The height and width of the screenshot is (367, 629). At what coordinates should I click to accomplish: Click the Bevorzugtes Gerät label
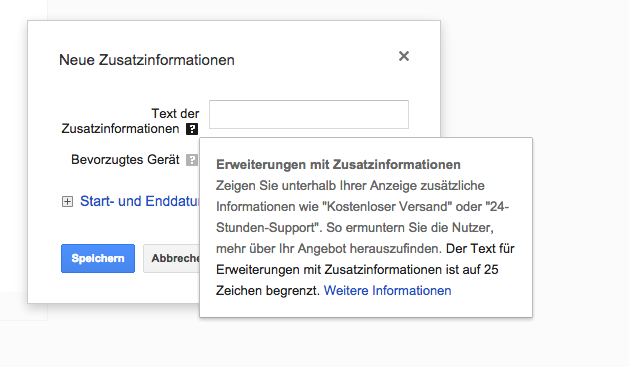tap(125, 160)
